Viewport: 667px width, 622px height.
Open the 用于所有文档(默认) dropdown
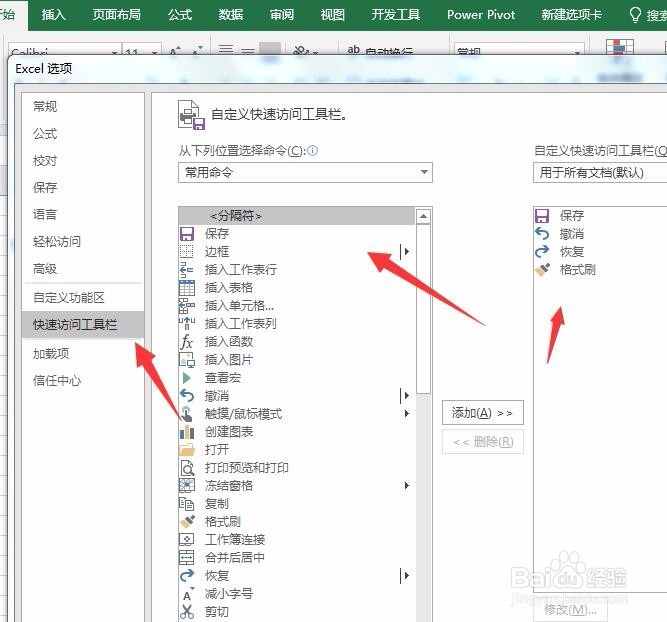pyautogui.click(x=600, y=172)
